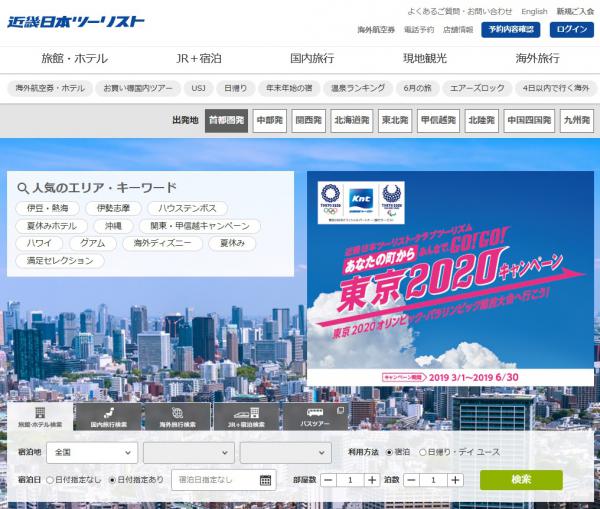The image size is (600, 509).
Task: Select 甲信越発 departure tab
Action: [x=438, y=121]
